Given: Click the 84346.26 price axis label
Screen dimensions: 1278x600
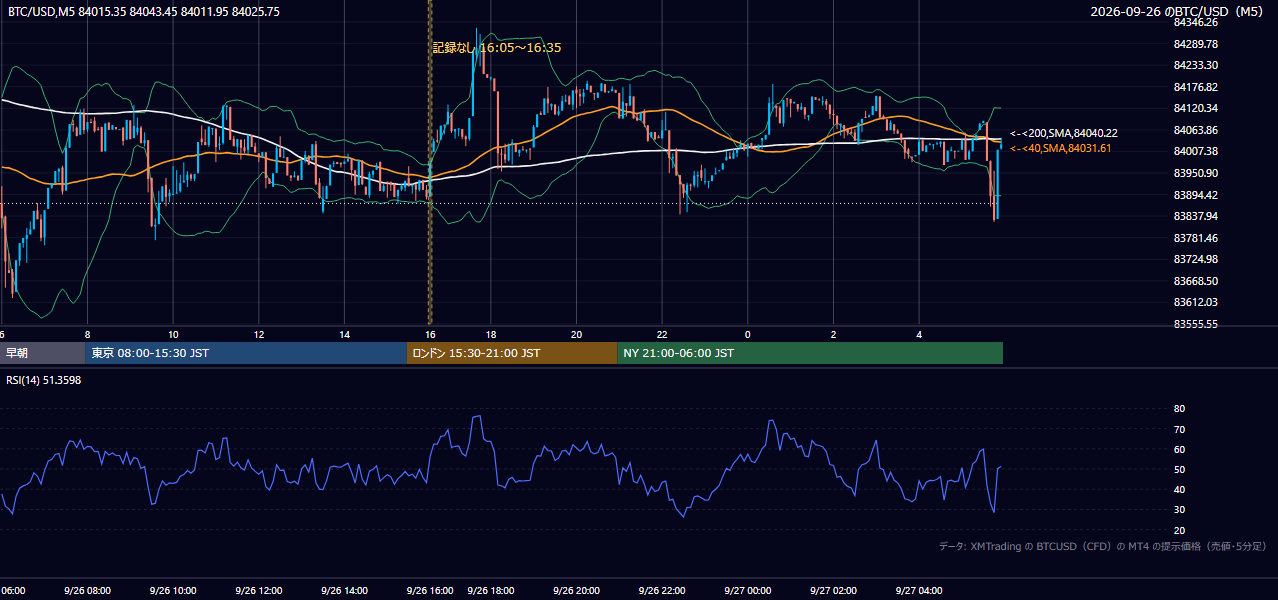Looking at the screenshot, I should 1196,22.
